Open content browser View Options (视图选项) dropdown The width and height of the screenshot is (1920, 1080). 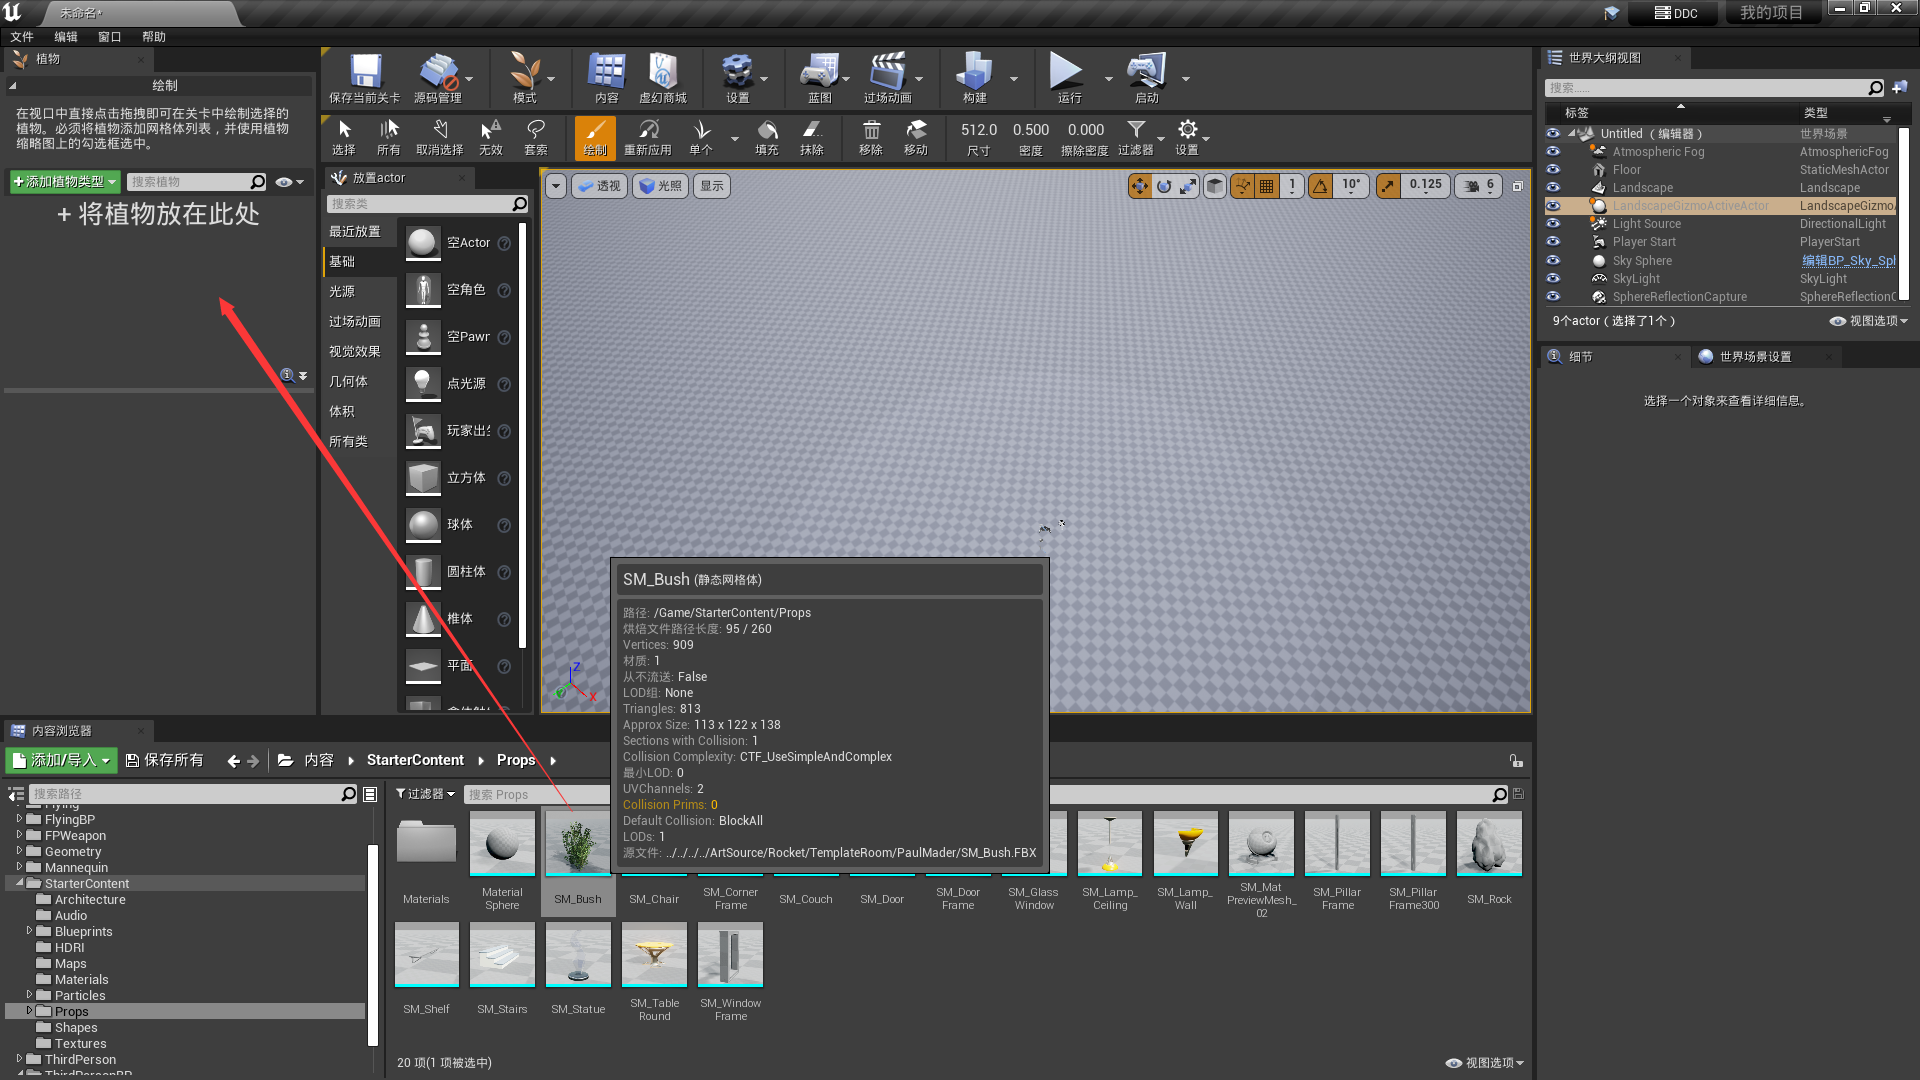(x=1485, y=1063)
